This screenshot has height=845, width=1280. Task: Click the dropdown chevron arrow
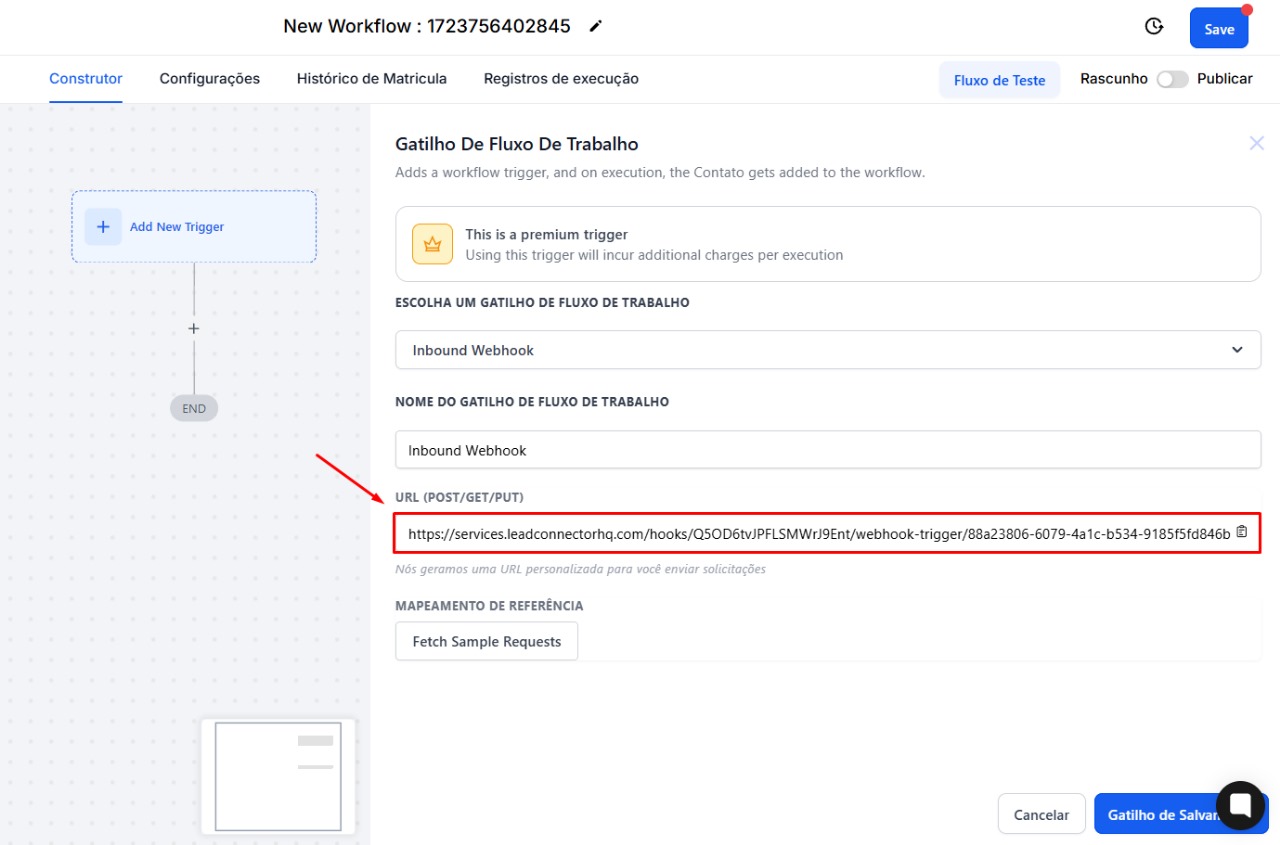[1237, 350]
